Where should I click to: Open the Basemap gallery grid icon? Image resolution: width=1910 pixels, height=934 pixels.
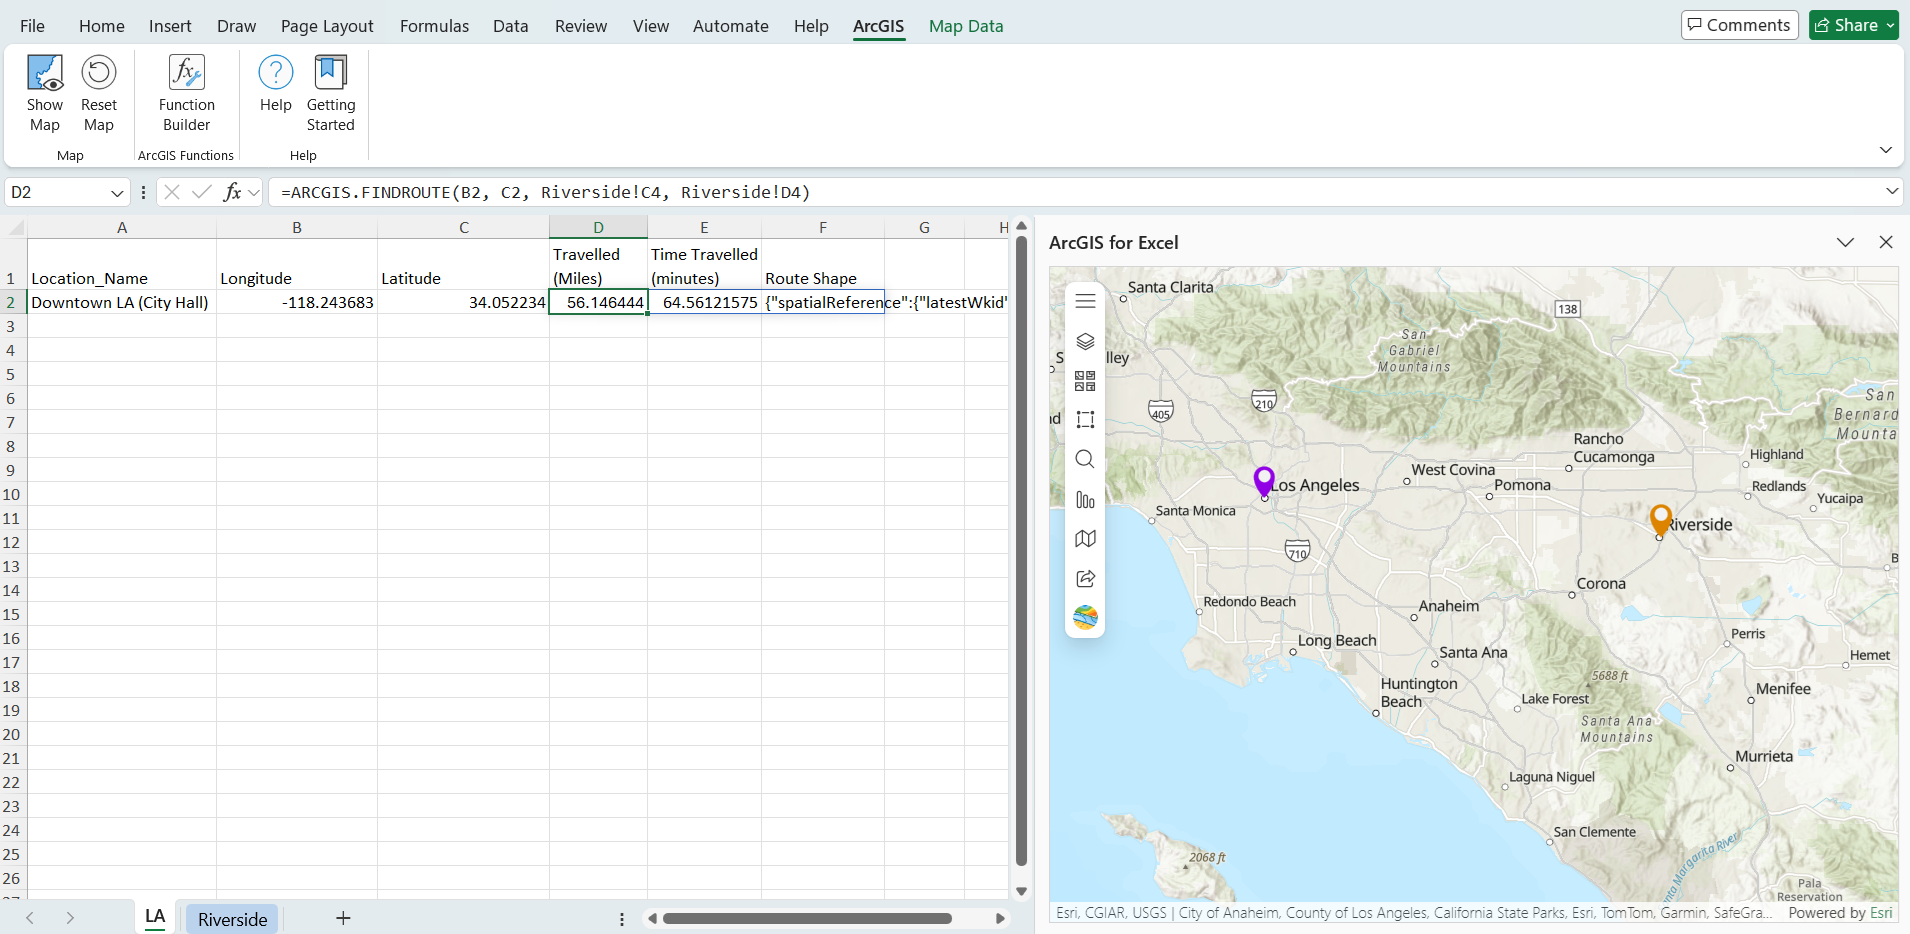click(1085, 381)
